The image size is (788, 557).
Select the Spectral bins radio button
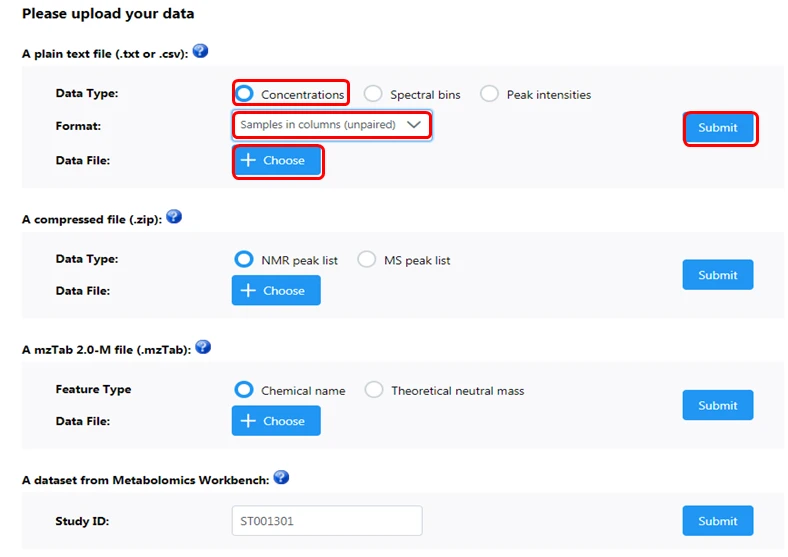373,94
